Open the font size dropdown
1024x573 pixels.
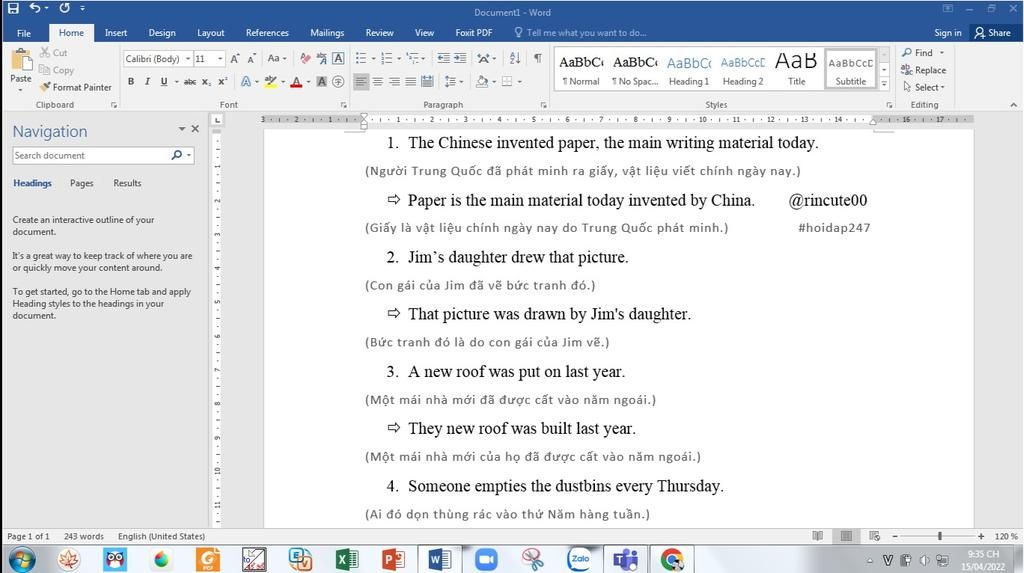coord(220,59)
